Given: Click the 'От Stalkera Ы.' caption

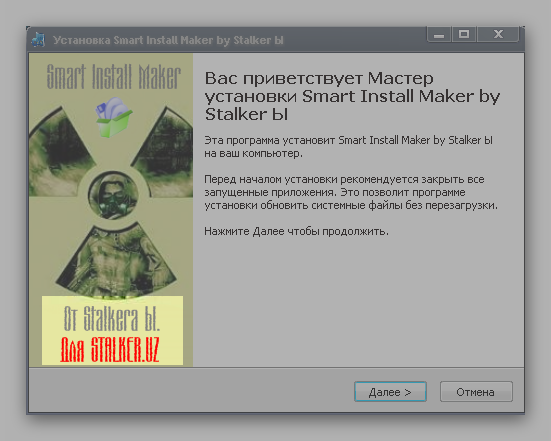Looking at the screenshot, I should [112, 318].
